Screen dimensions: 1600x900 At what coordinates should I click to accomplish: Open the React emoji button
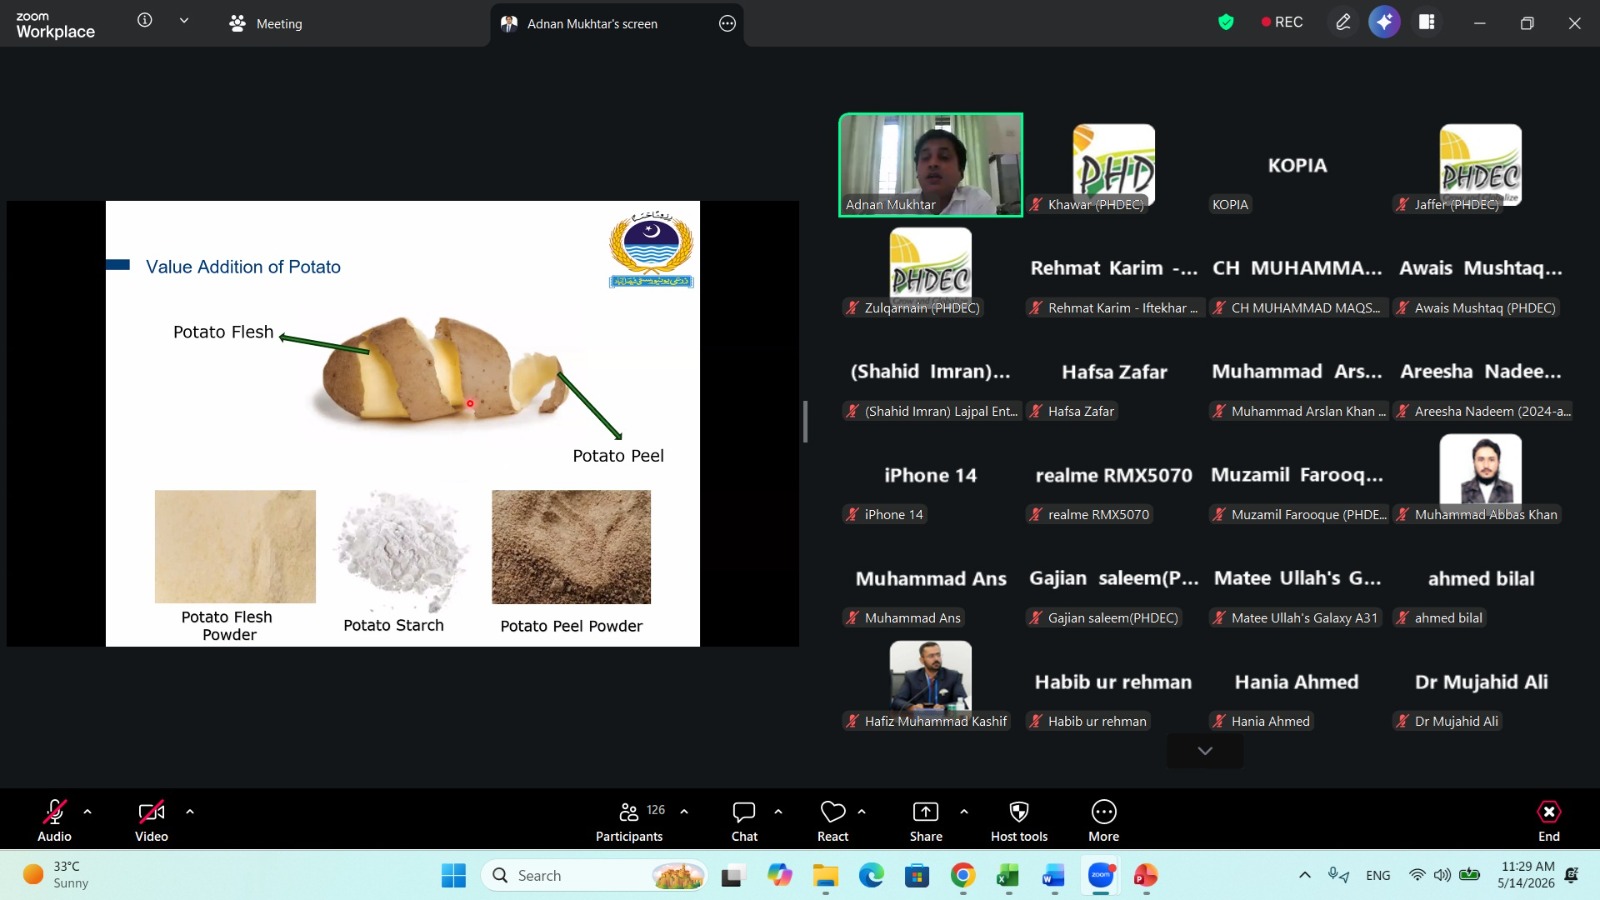click(x=833, y=812)
